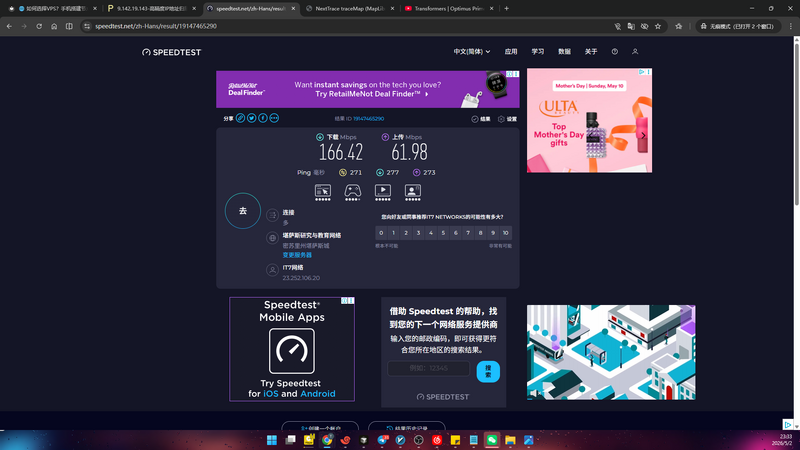Click the postal code input field
The image size is (800, 450).
[x=429, y=368]
